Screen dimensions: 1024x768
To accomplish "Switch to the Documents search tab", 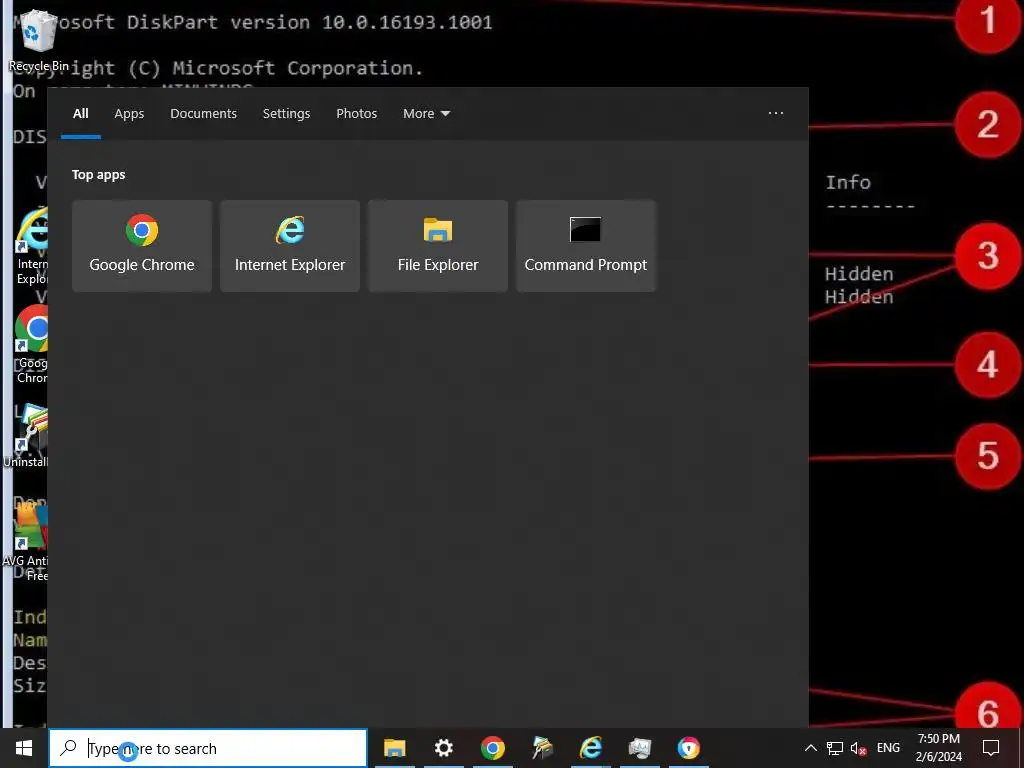I will [x=204, y=114].
